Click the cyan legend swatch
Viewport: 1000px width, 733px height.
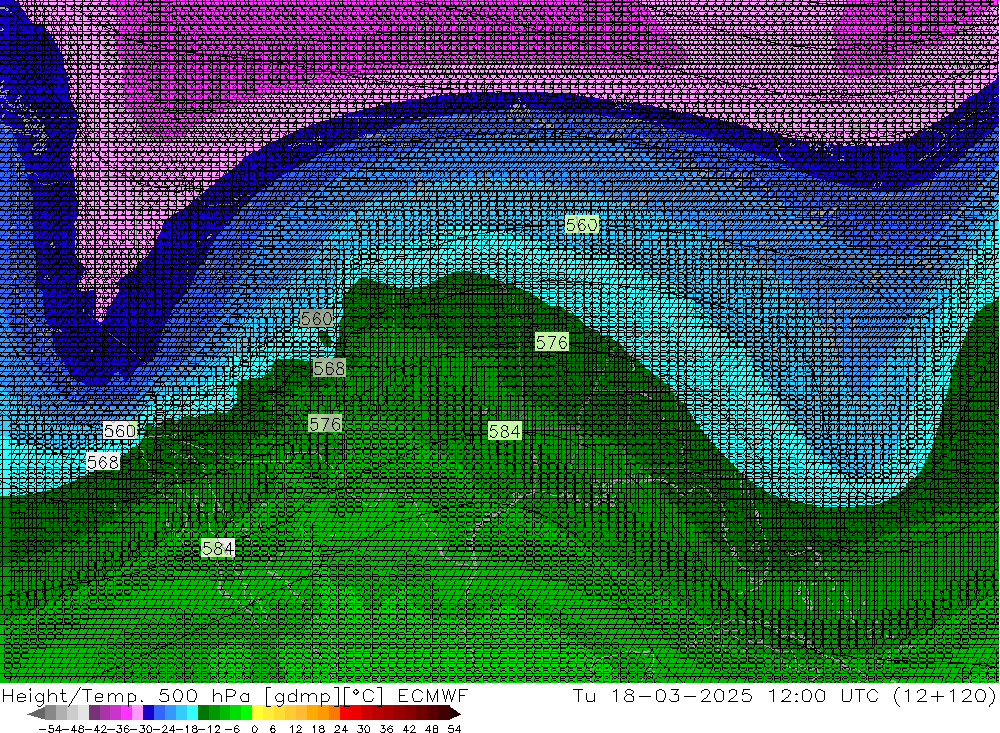[x=192, y=713]
